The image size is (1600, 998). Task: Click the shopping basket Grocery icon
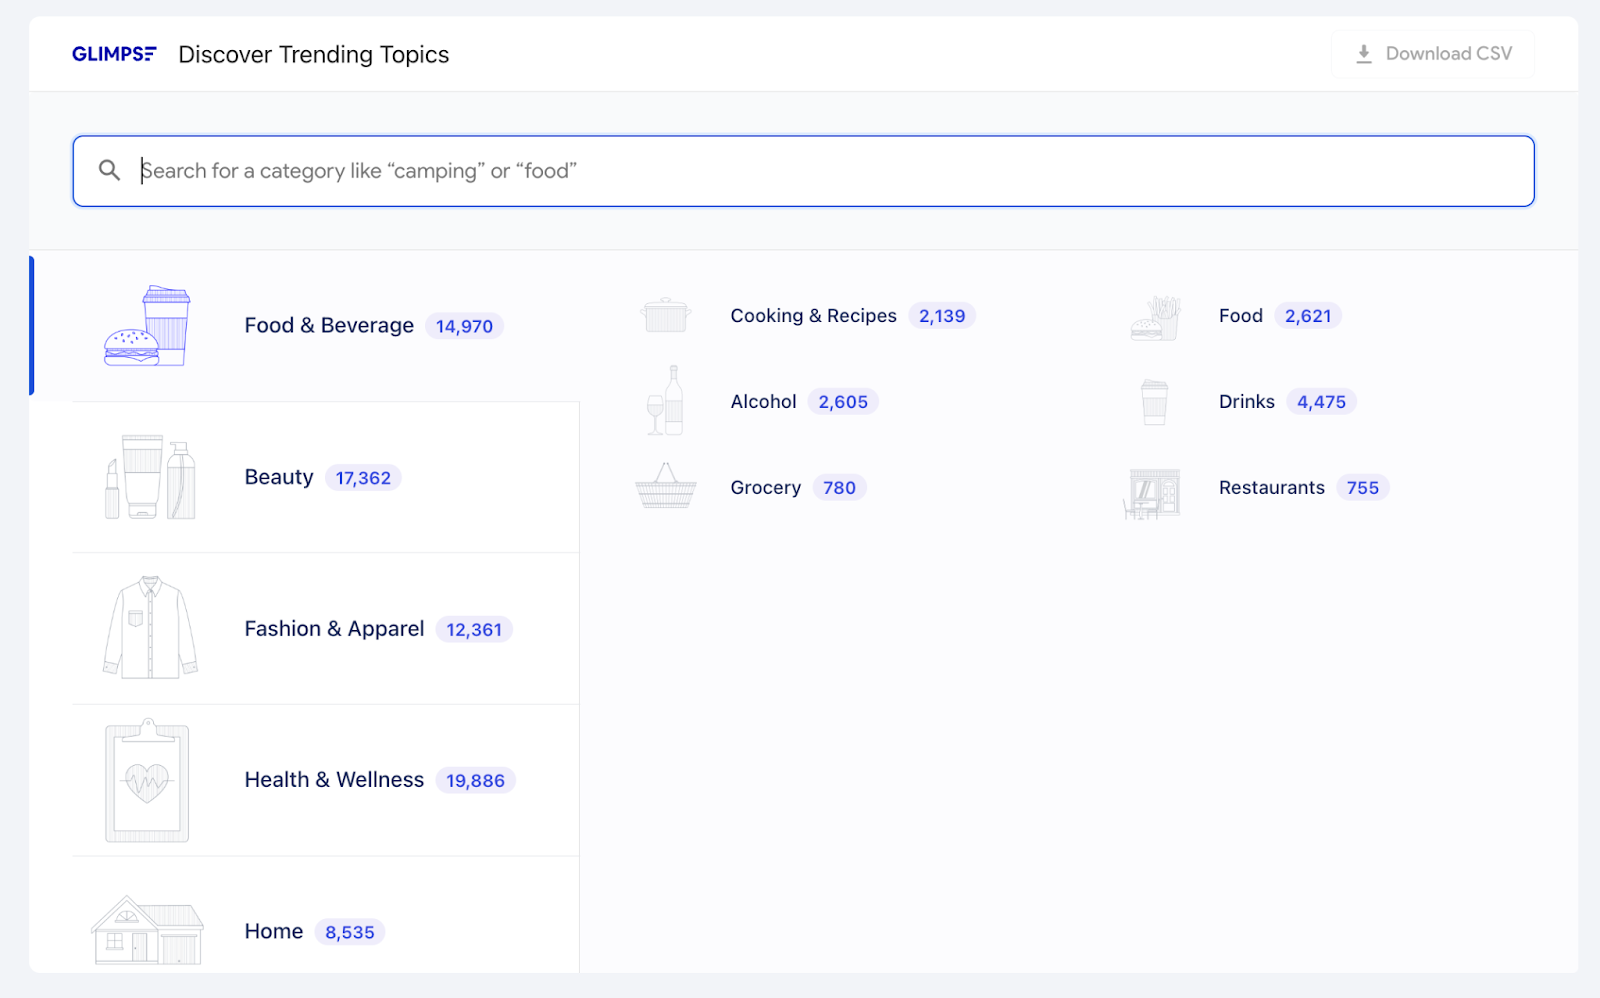coord(666,487)
